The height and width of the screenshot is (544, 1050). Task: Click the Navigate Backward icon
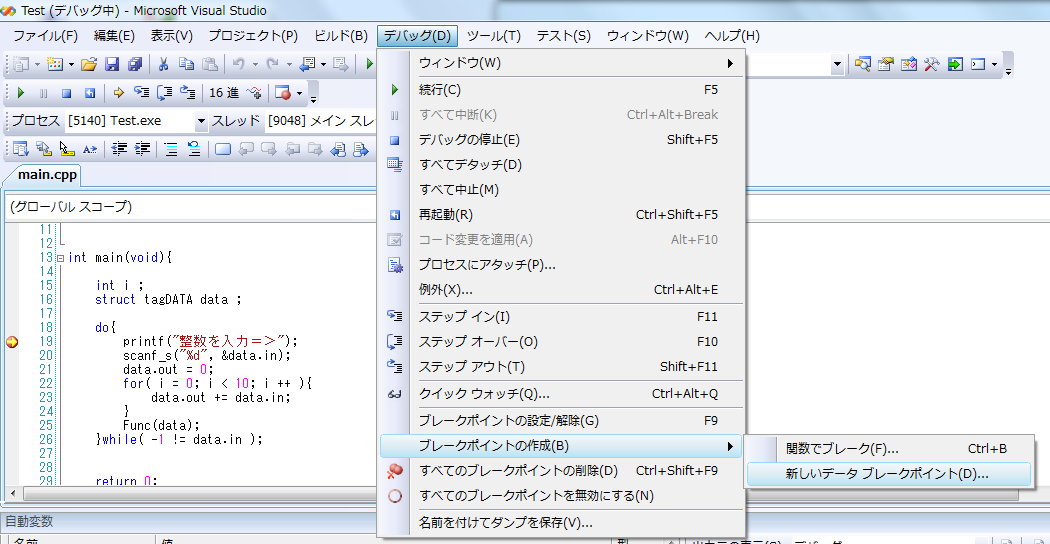pyautogui.click(x=309, y=64)
